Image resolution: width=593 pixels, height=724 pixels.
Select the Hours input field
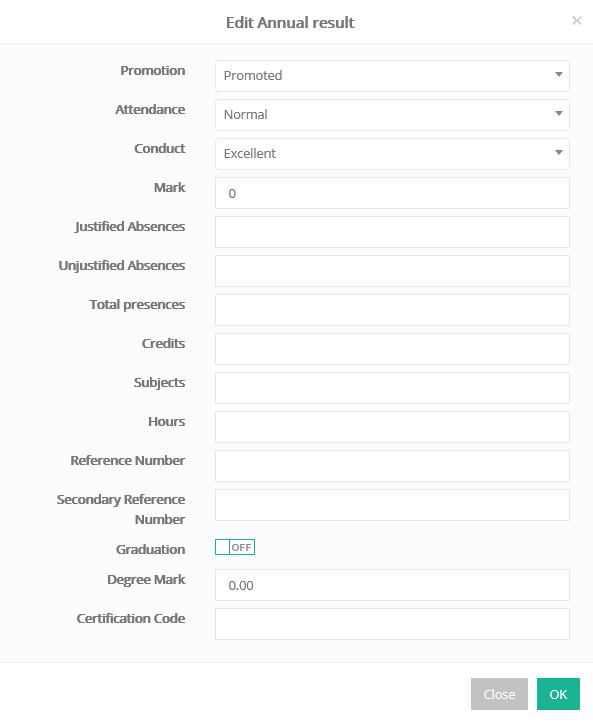392,427
